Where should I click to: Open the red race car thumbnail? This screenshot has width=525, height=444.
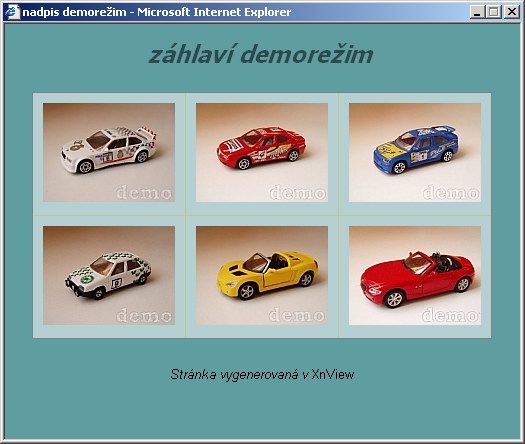click(262, 152)
